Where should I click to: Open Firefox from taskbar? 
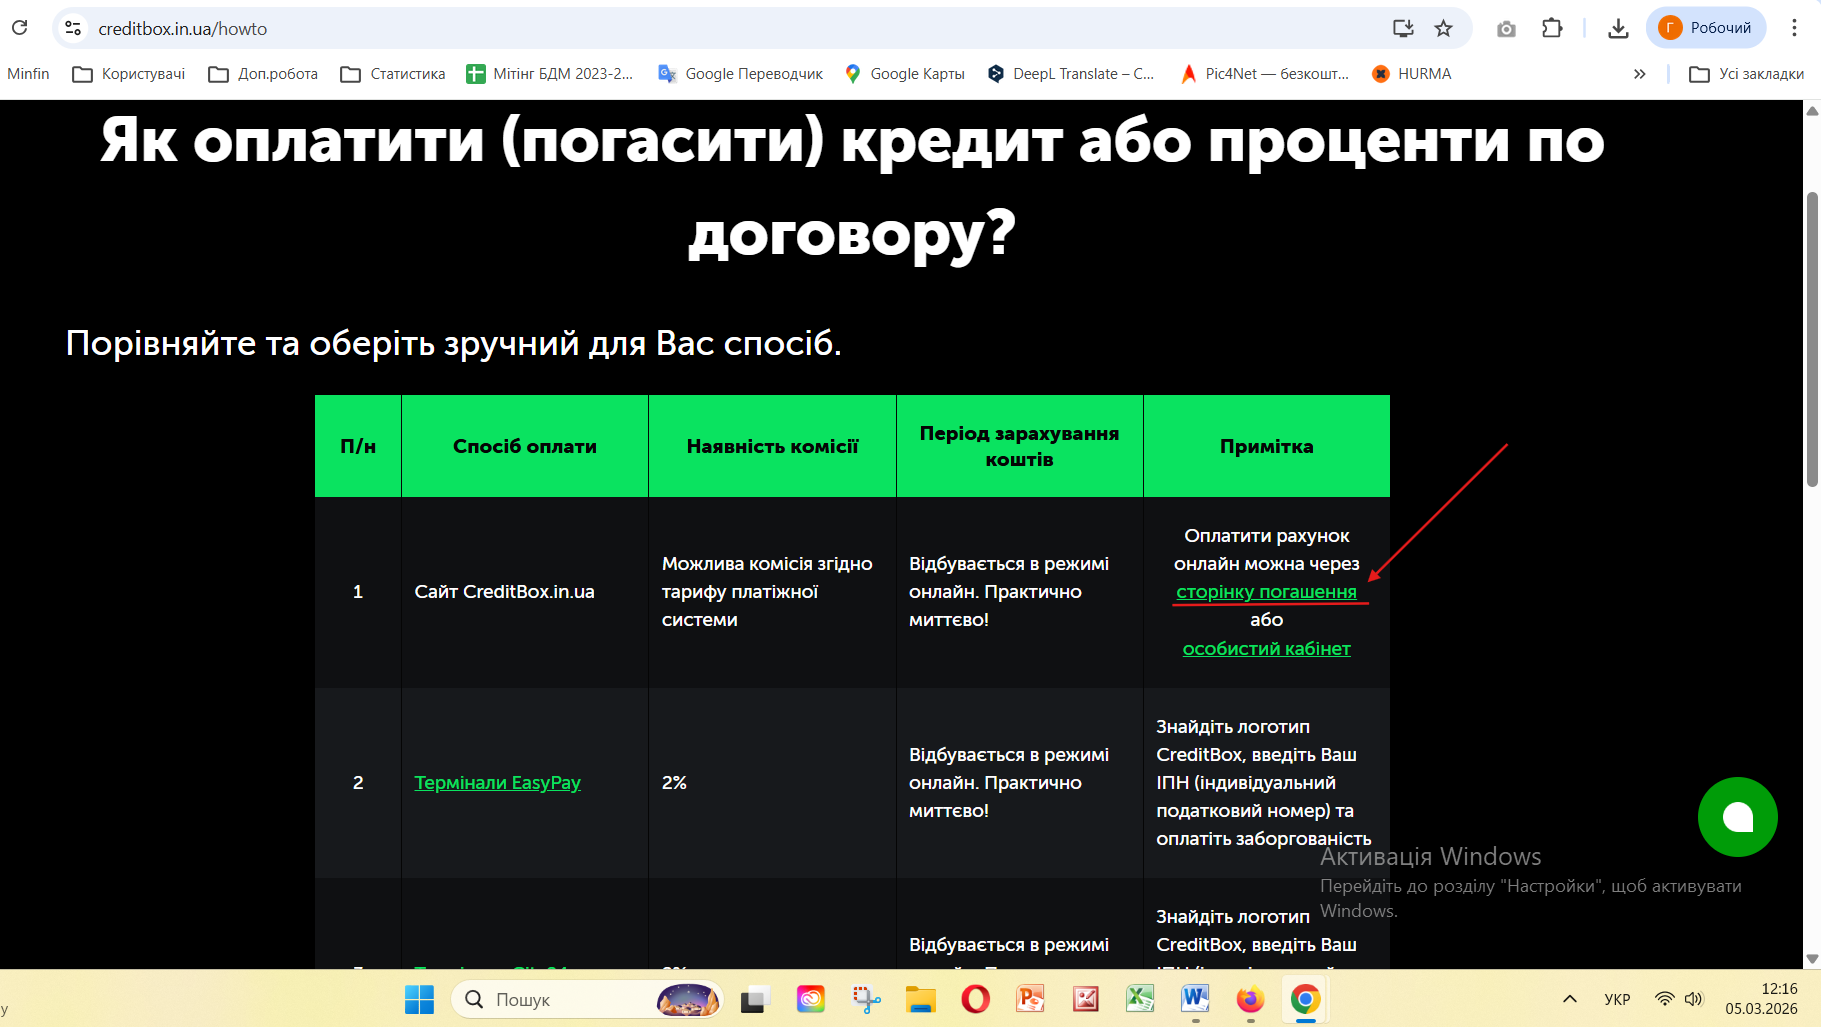[x=1250, y=999]
